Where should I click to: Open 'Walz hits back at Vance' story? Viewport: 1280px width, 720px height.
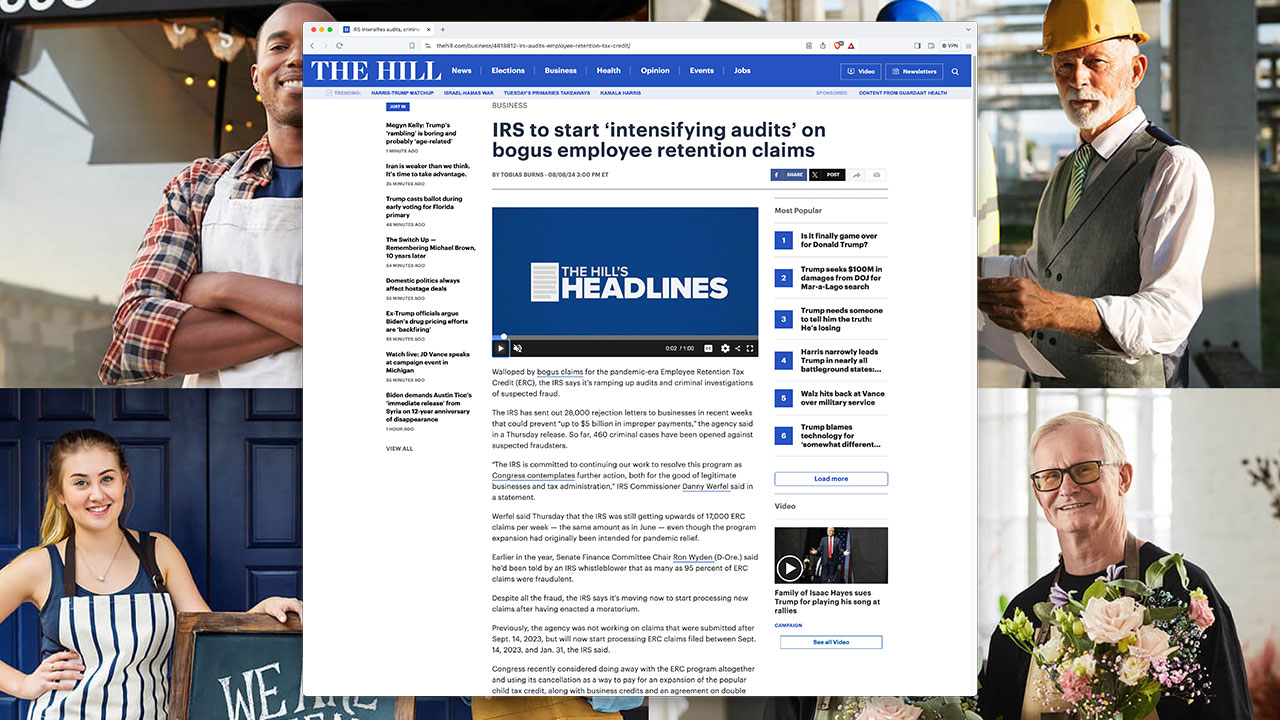pos(842,398)
